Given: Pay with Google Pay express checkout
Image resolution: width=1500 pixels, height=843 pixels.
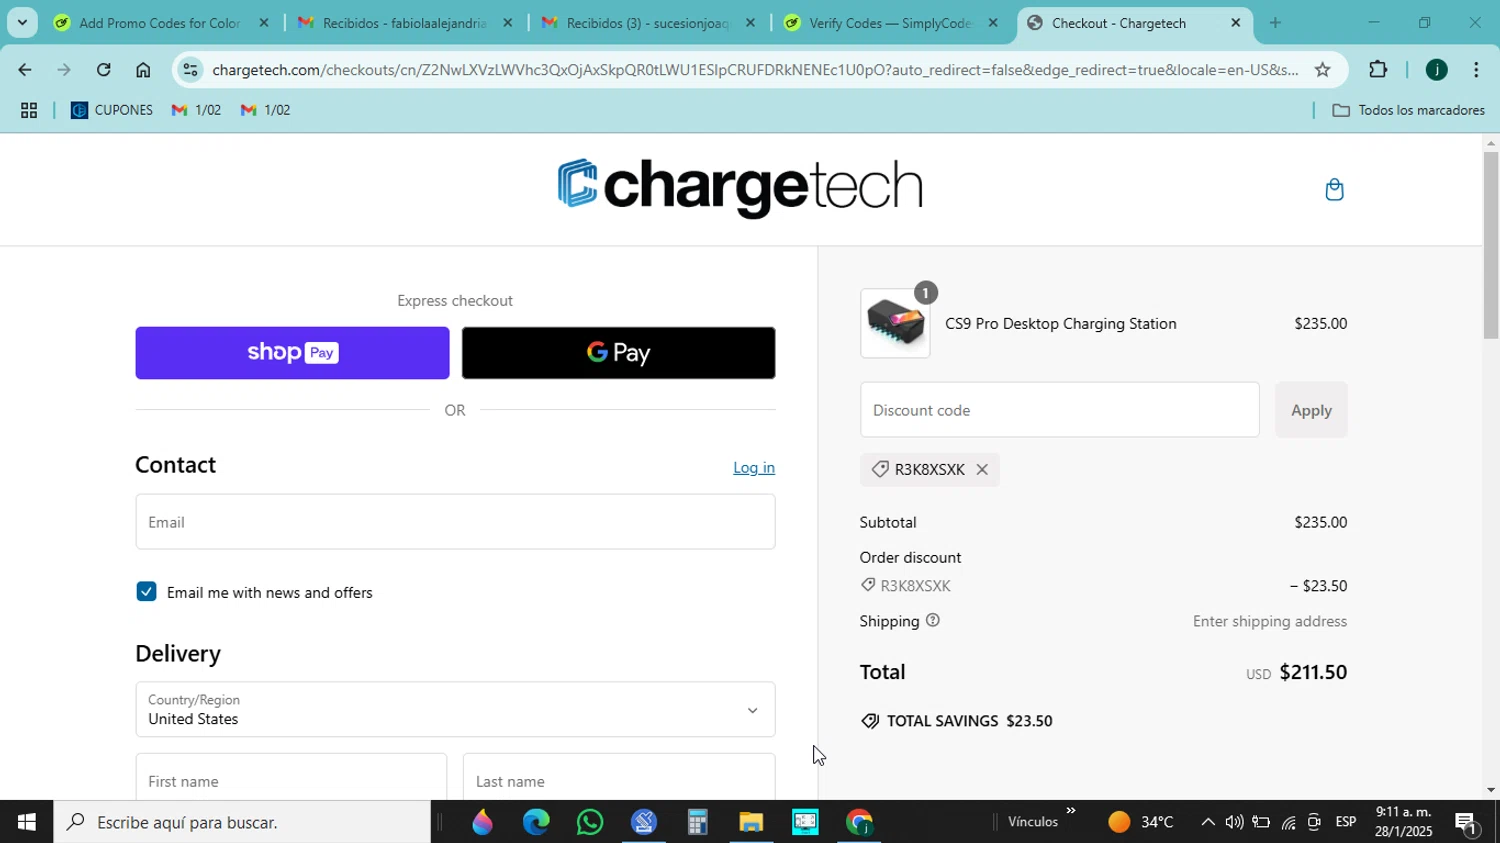Looking at the screenshot, I should 618,353.
